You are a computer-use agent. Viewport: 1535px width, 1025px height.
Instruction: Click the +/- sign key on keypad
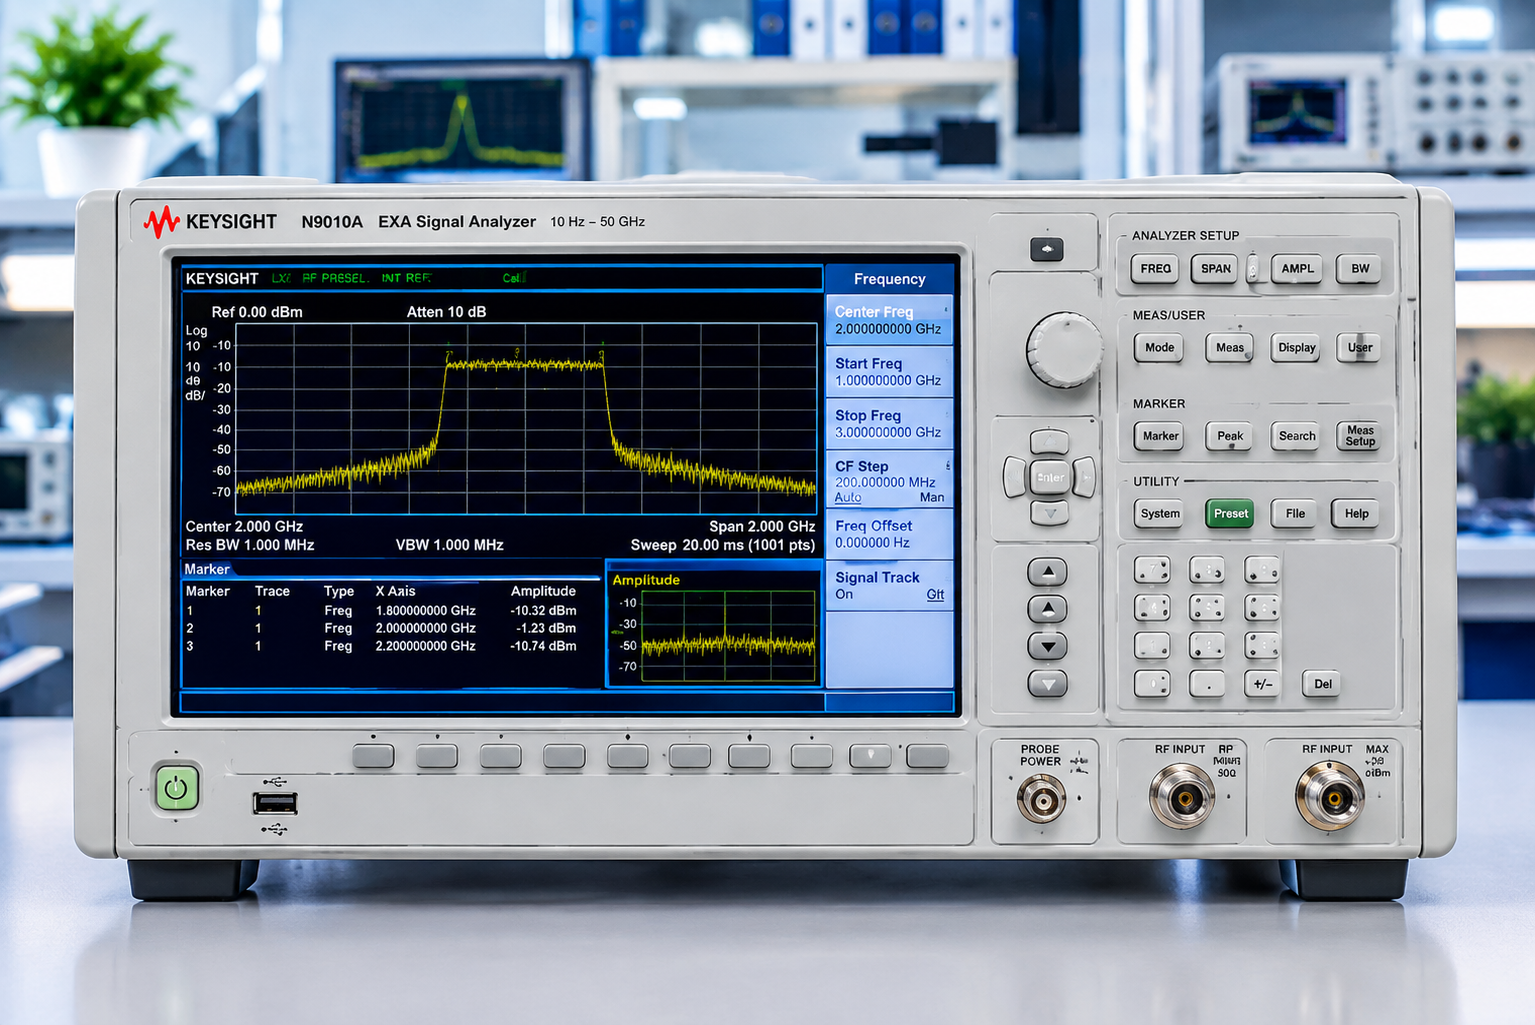pyautogui.click(x=1262, y=684)
